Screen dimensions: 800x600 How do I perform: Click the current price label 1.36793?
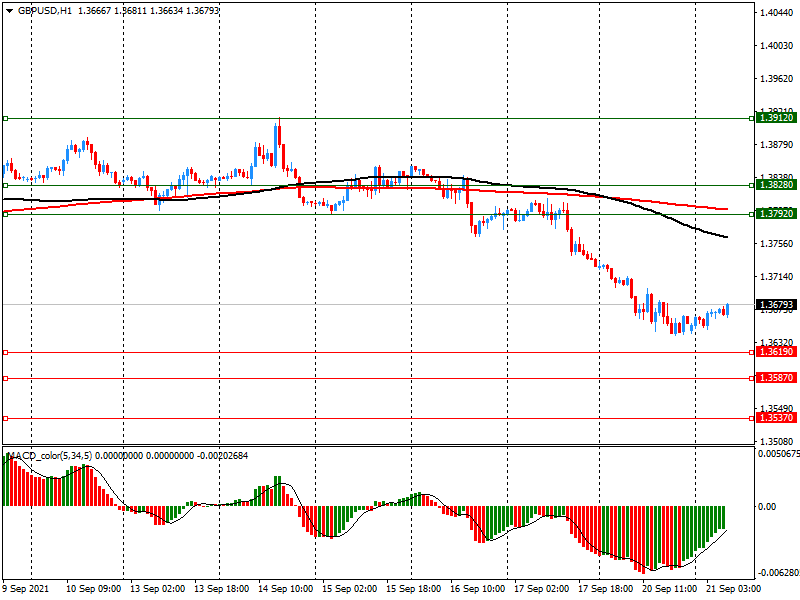coord(776,305)
